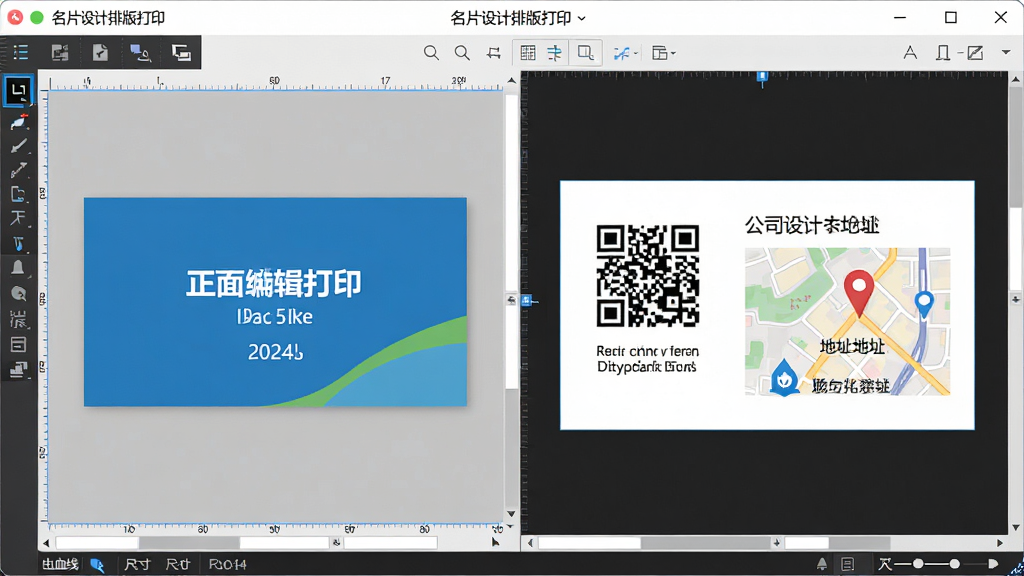Click the crop/flip arrows icon in top toolbar
1024x576 pixels.
(494, 53)
